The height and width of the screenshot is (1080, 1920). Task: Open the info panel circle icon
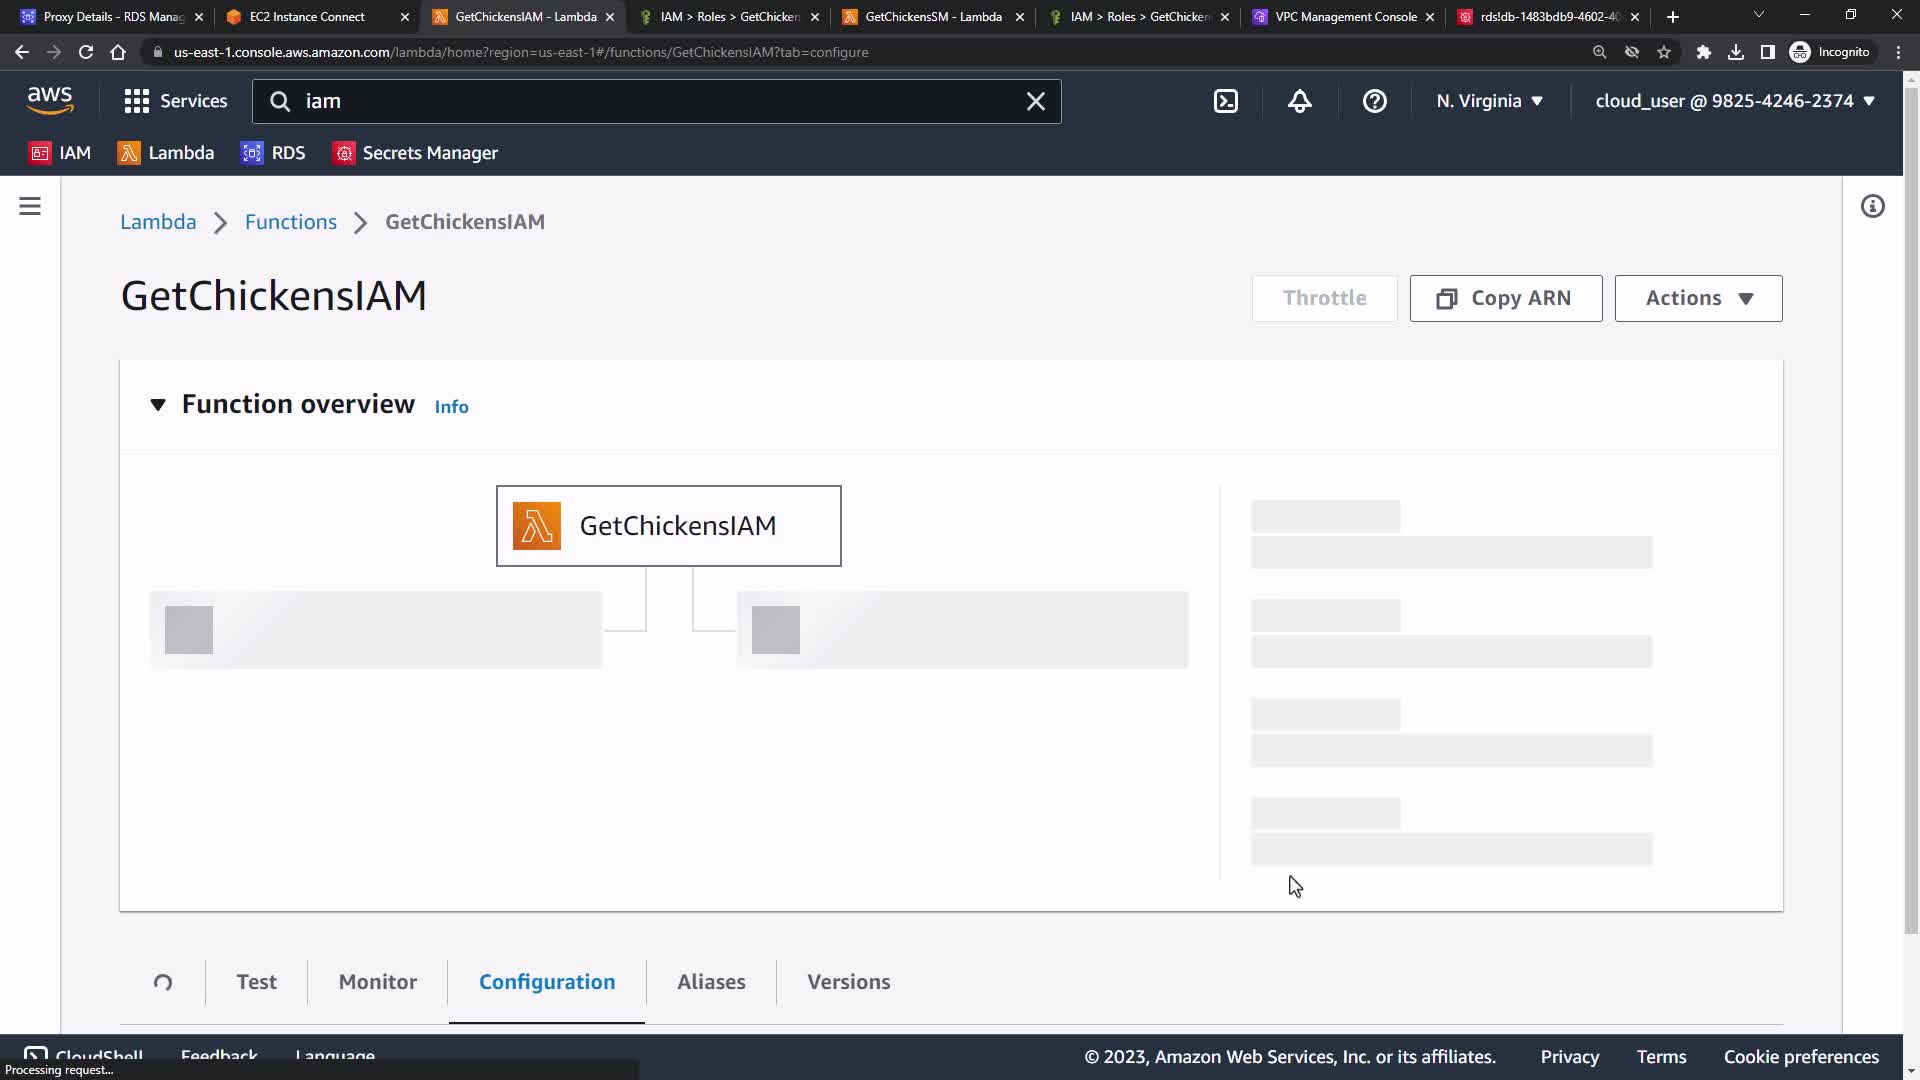coord(1872,206)
